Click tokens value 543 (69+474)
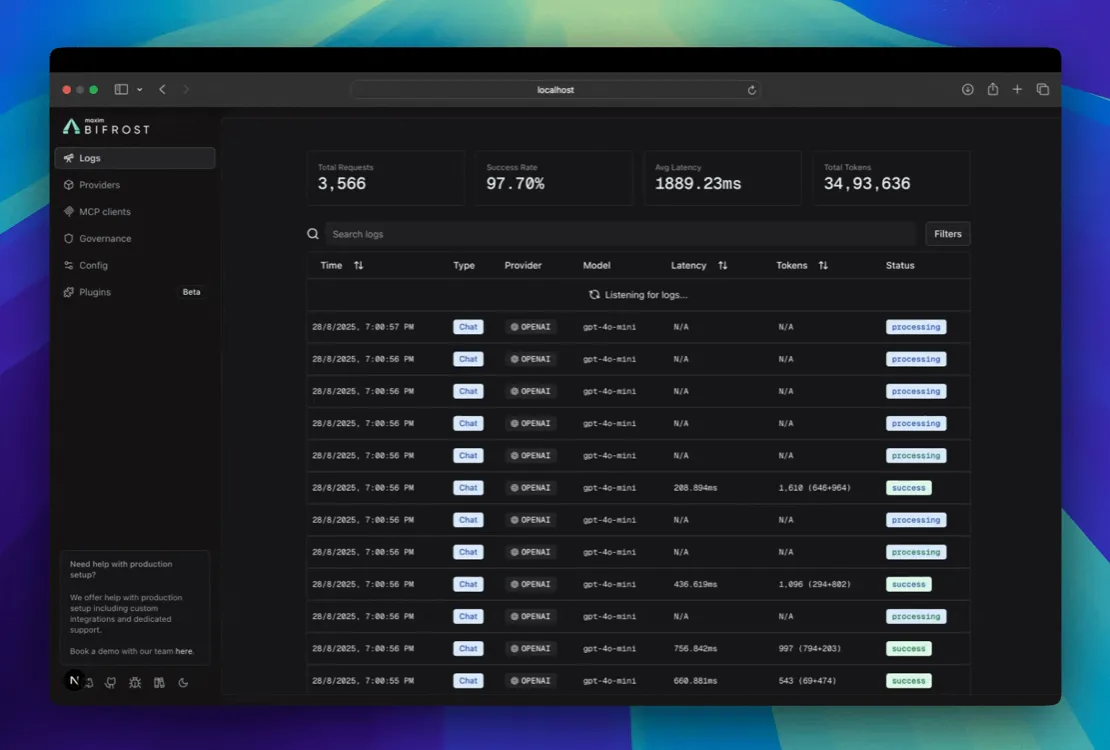Image resolution: width=1110 pixels, height=750 pixels. coord(807,681)
